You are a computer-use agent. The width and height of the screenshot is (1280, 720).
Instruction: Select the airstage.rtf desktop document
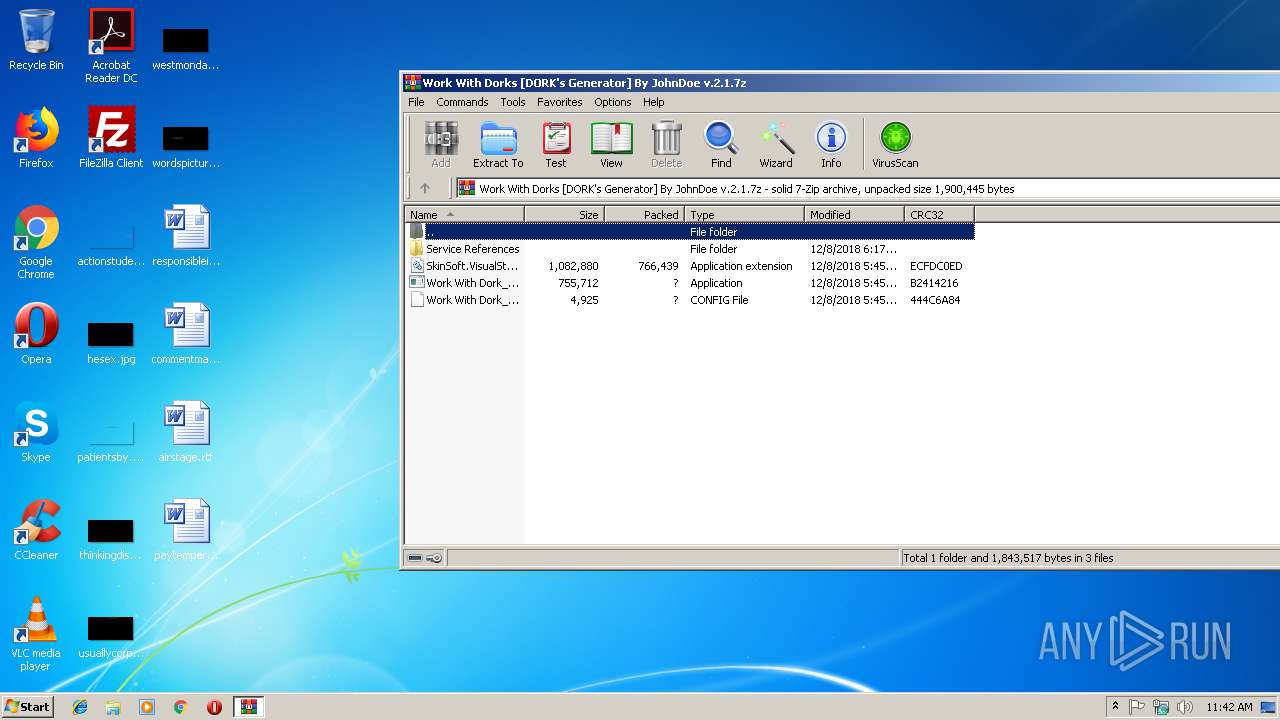pyautogui.click(x=186, y=432)
